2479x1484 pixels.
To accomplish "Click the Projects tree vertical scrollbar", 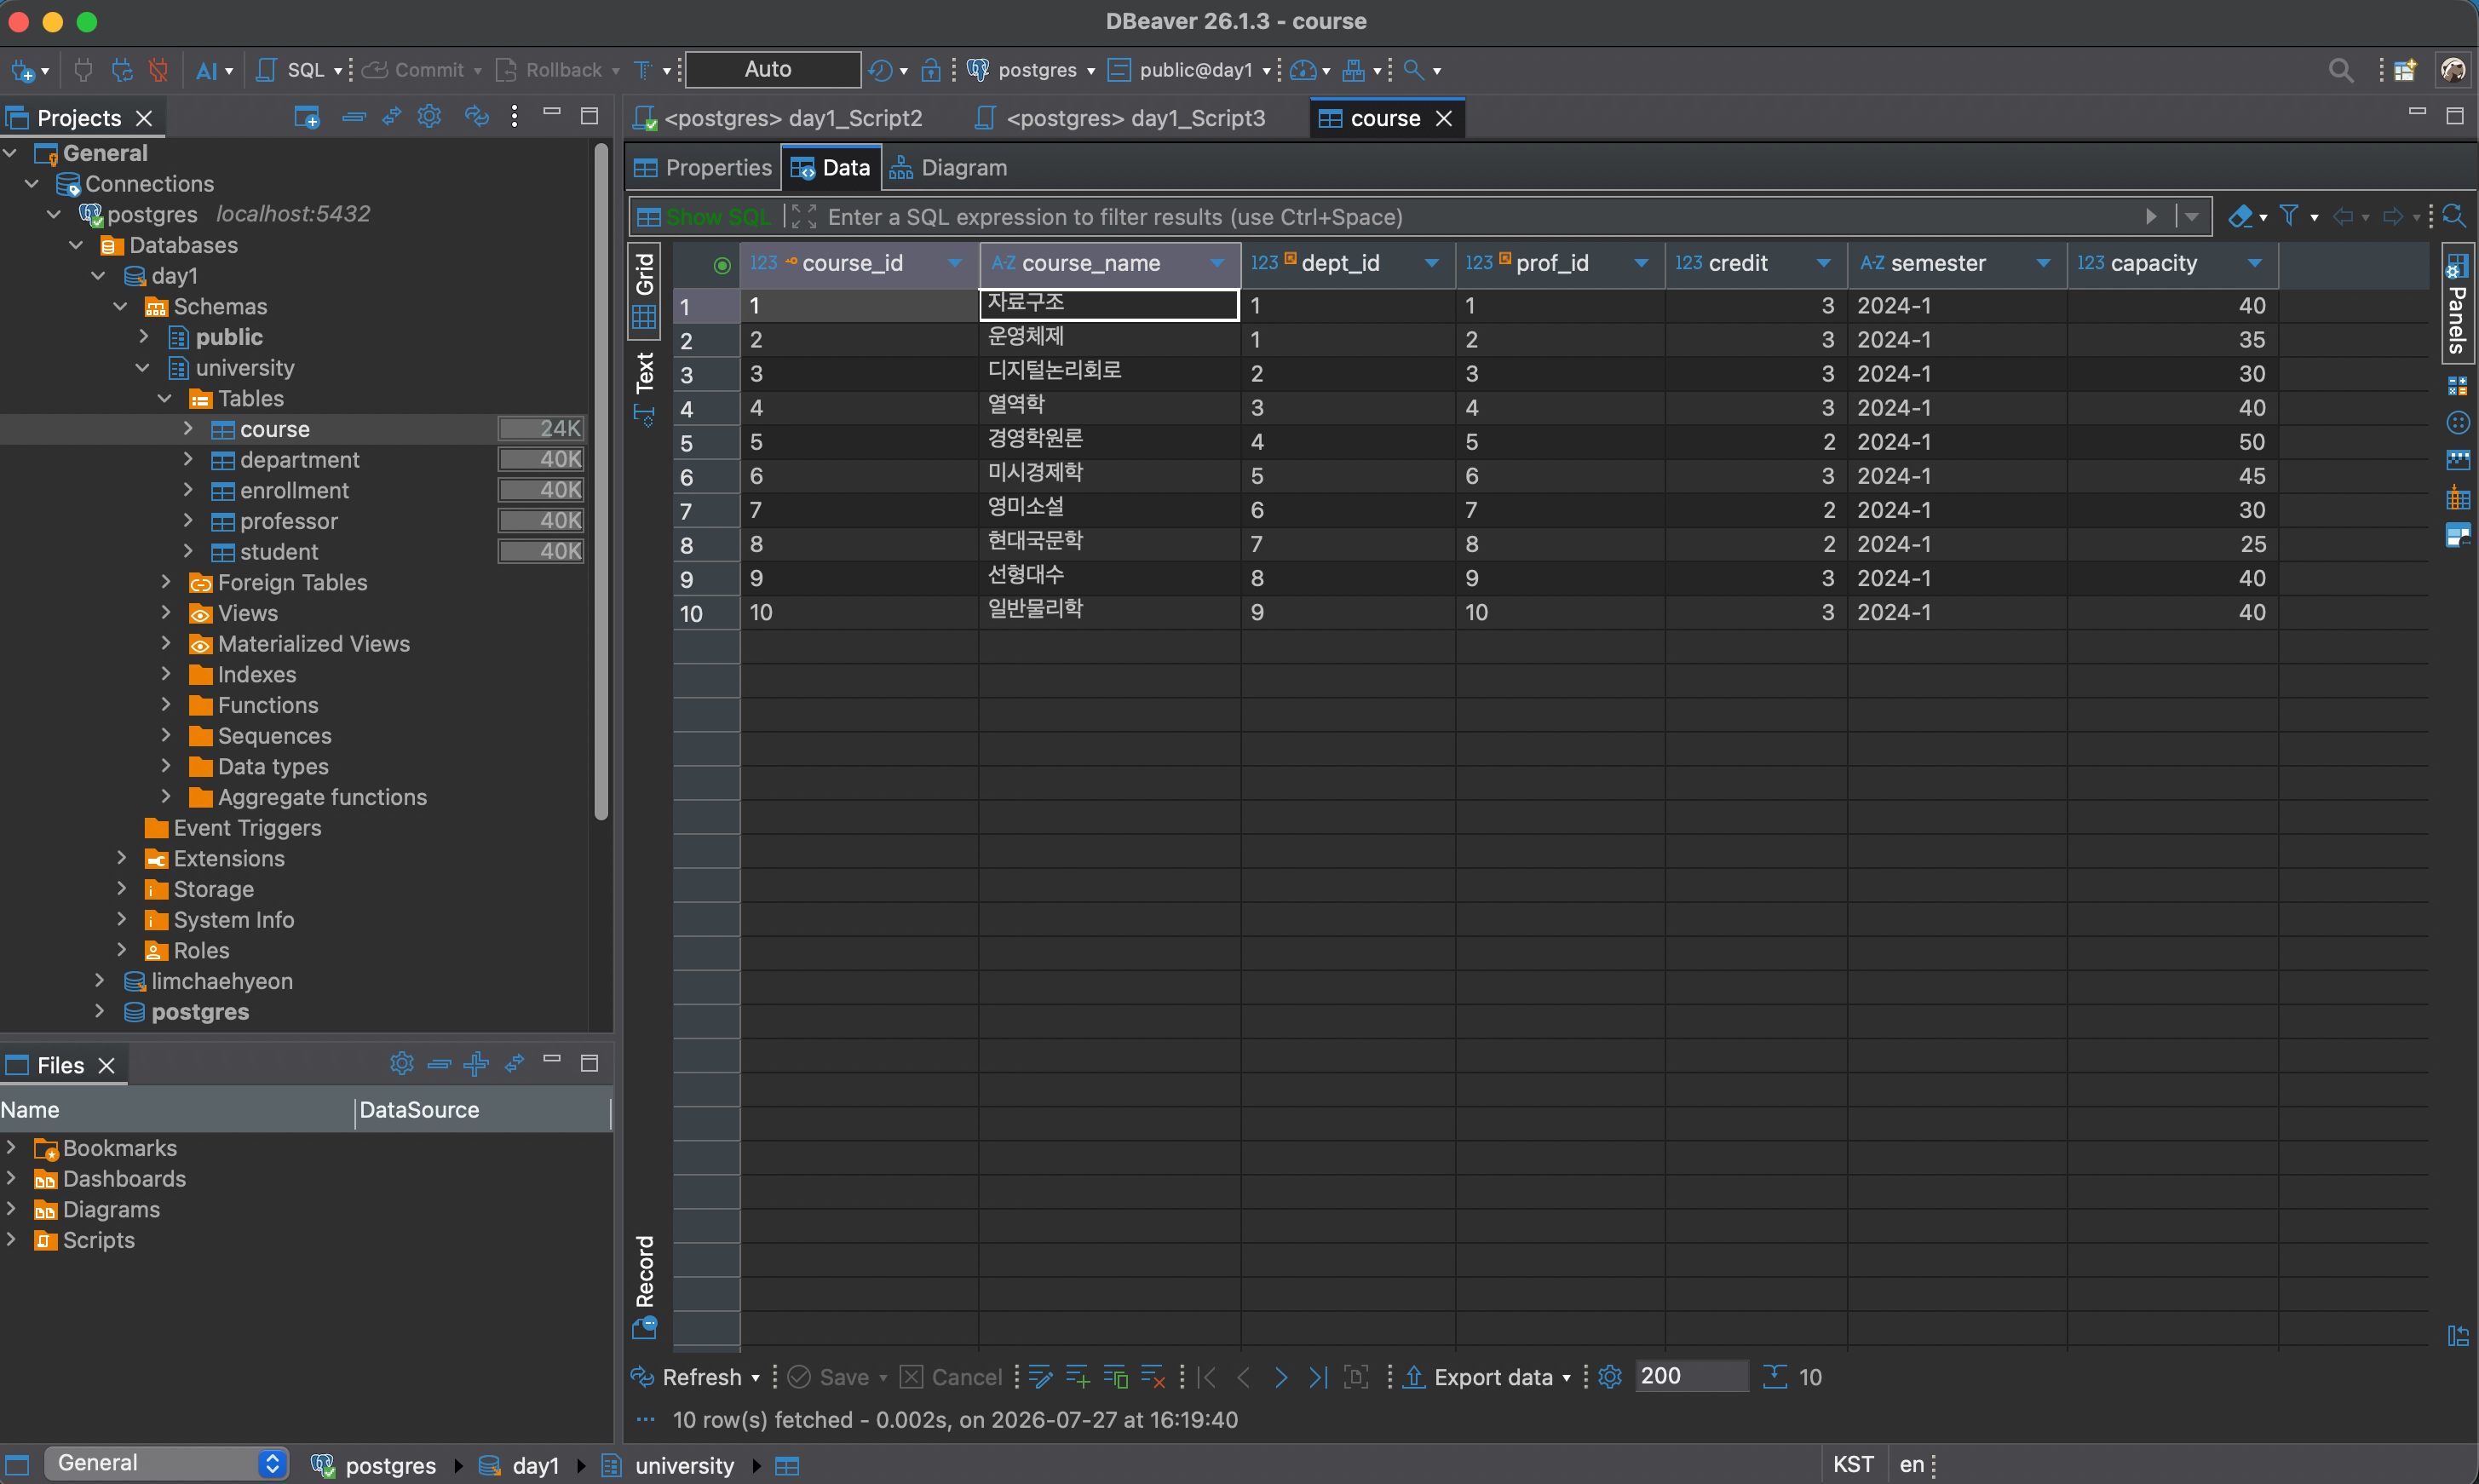I will pos(601,480).
